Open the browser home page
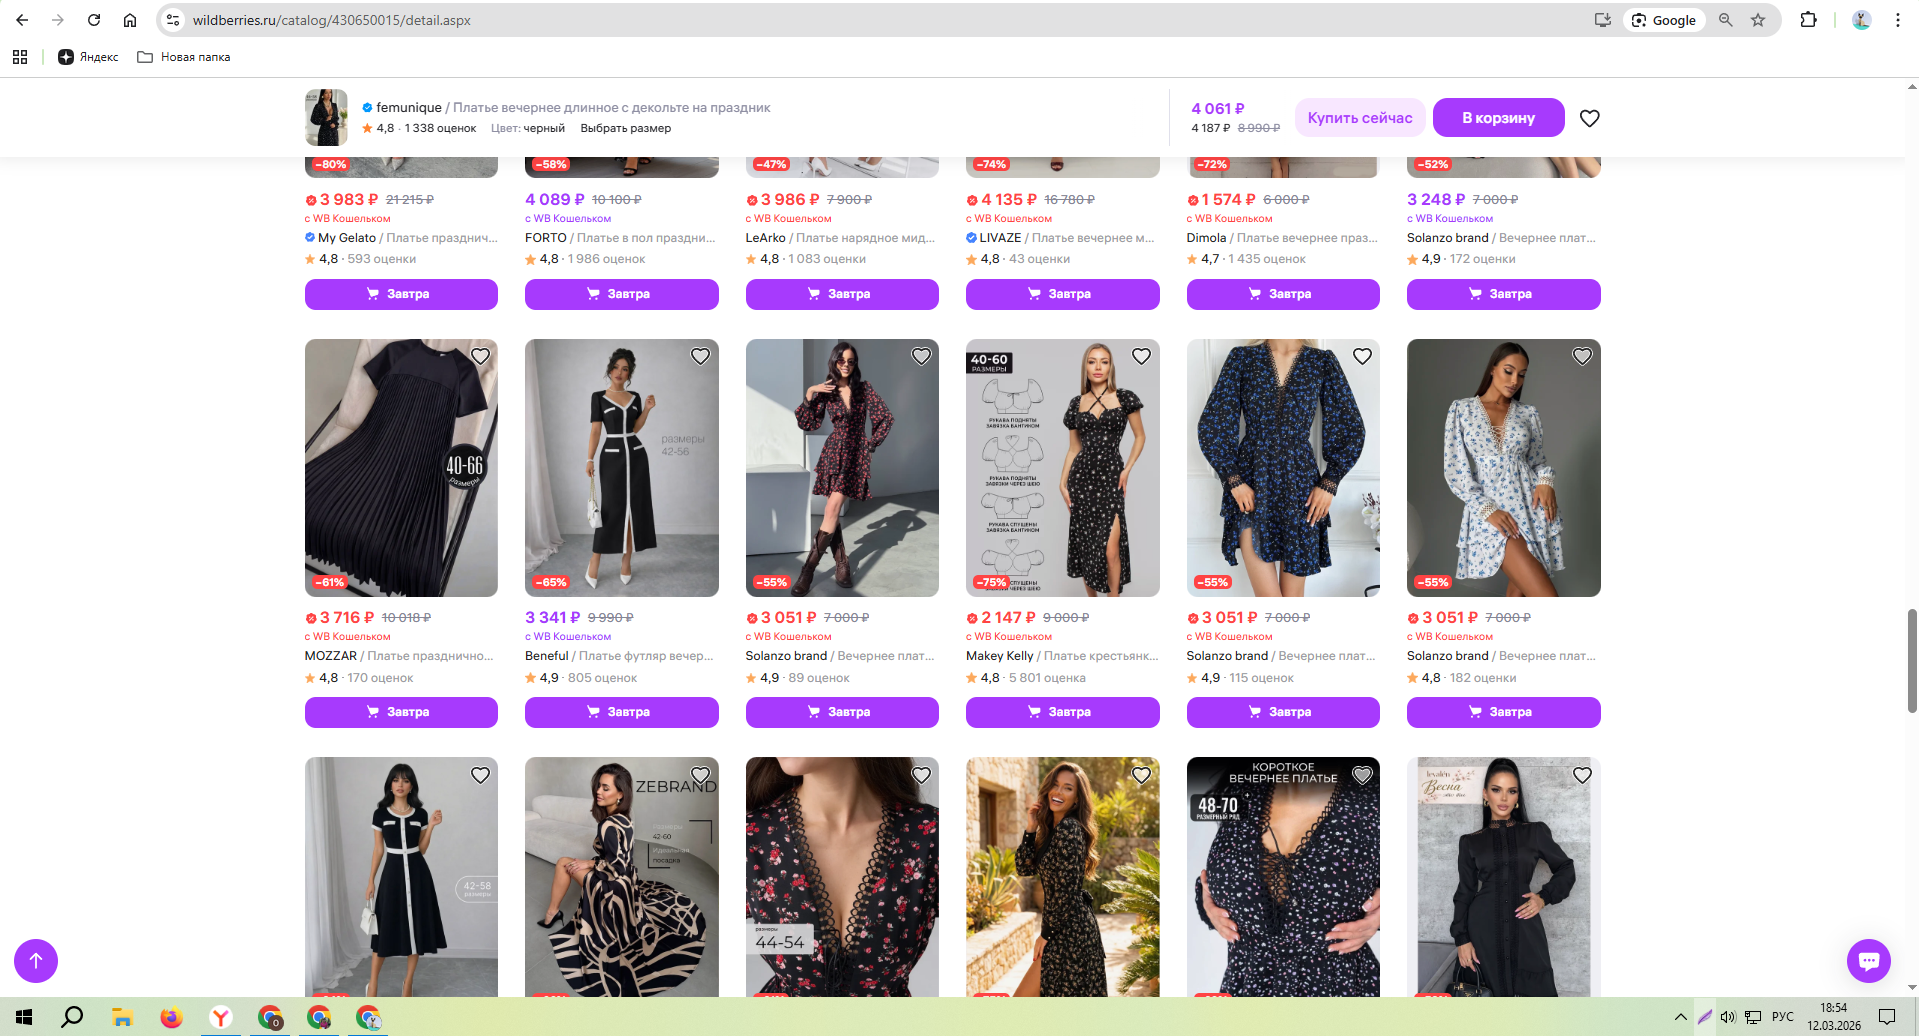1919x1036 pixels. tap(130, 20)
